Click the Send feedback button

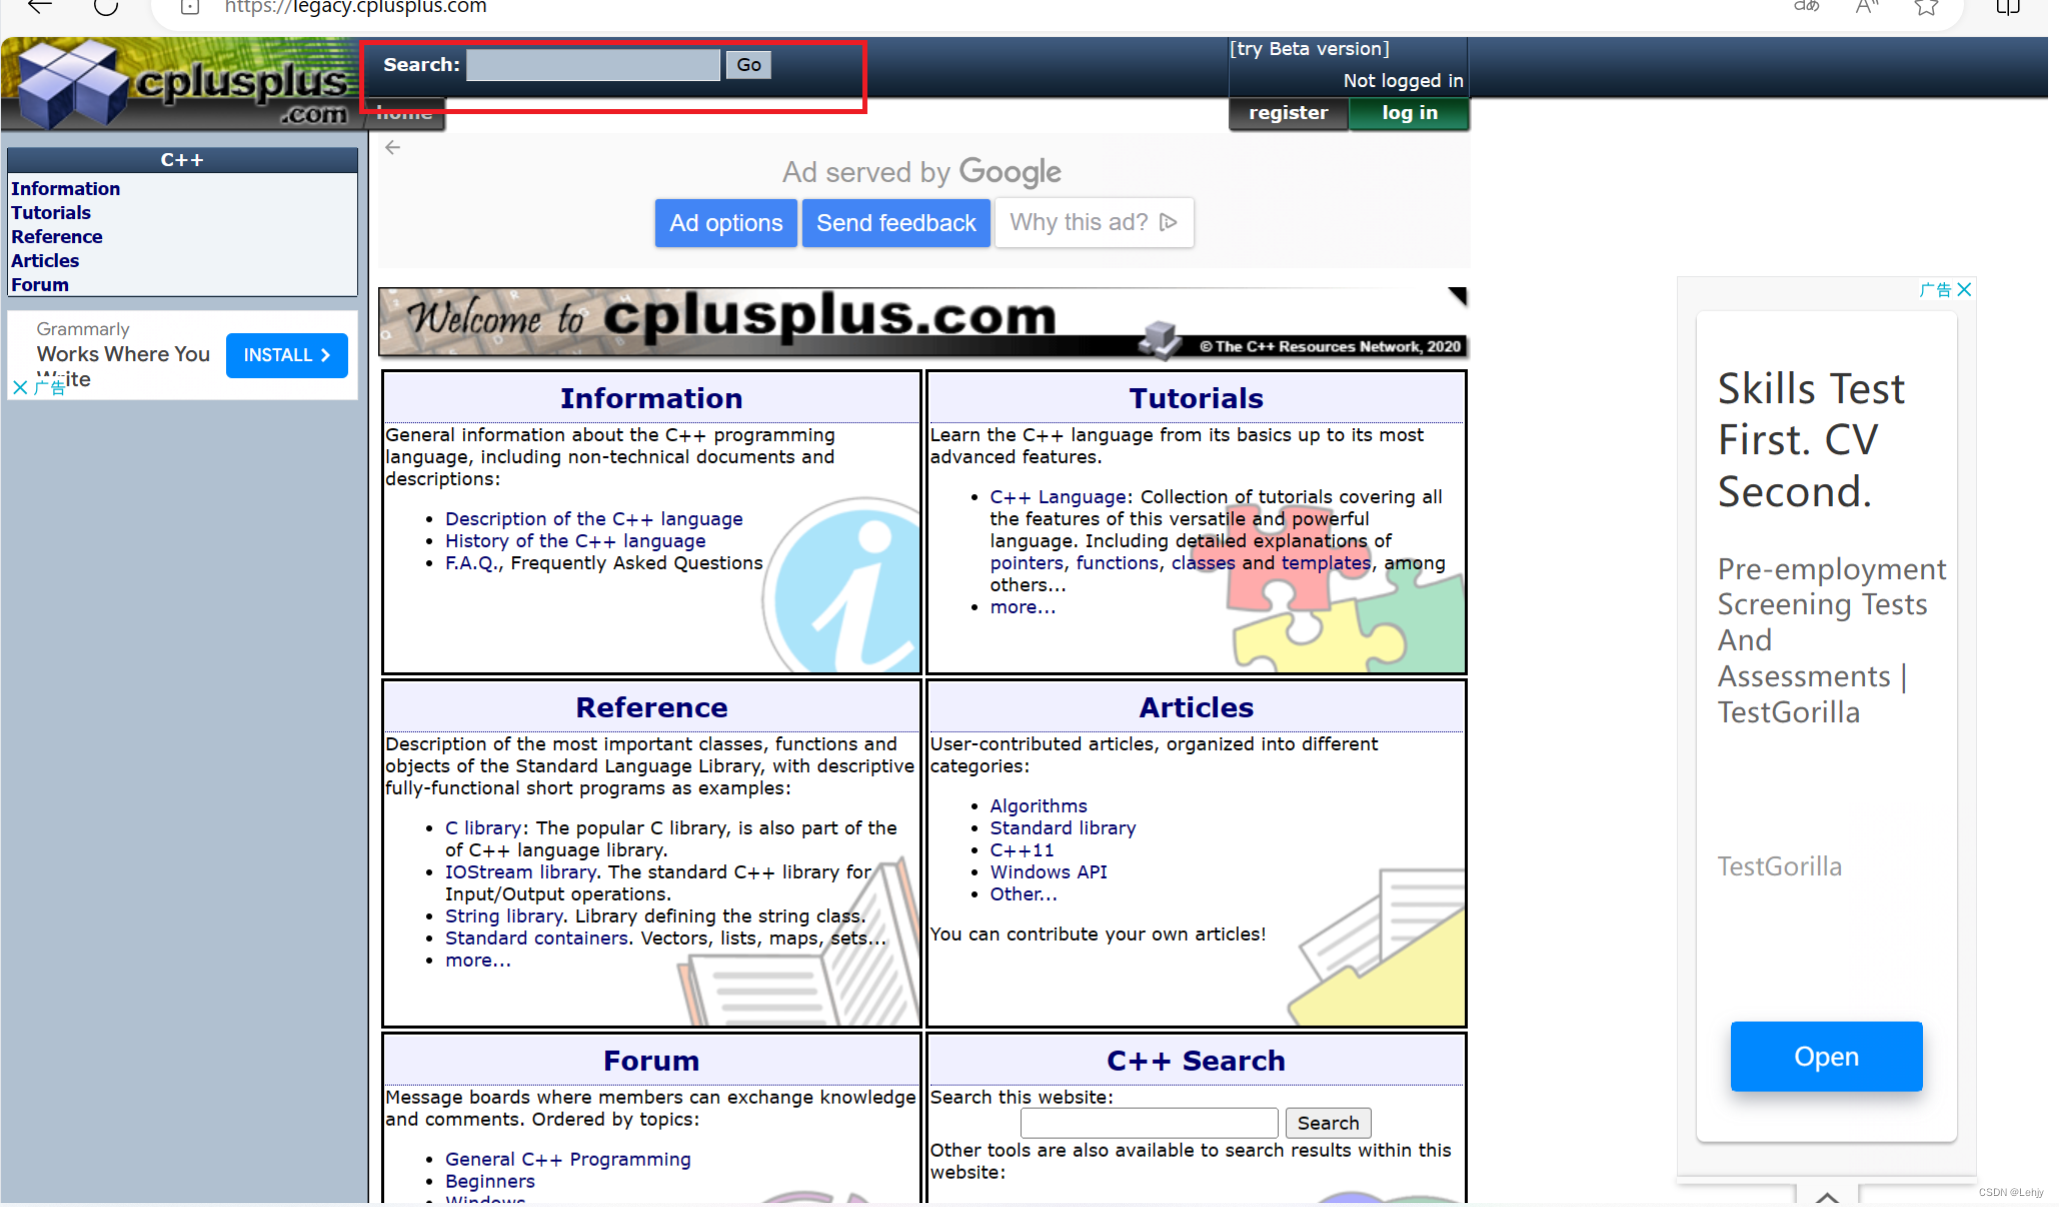[x=896, y=223]
